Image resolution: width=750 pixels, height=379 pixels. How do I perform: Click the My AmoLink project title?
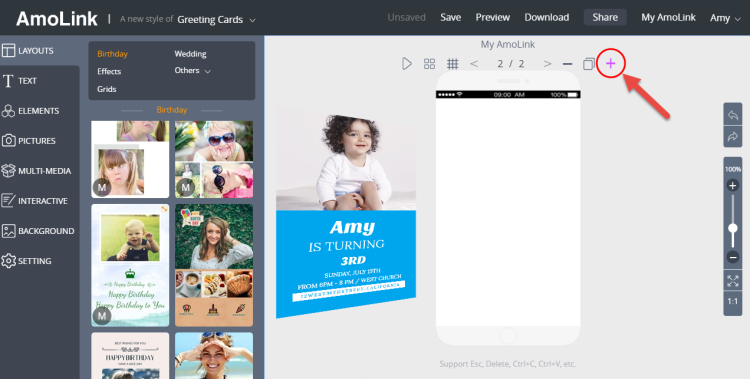508,45
